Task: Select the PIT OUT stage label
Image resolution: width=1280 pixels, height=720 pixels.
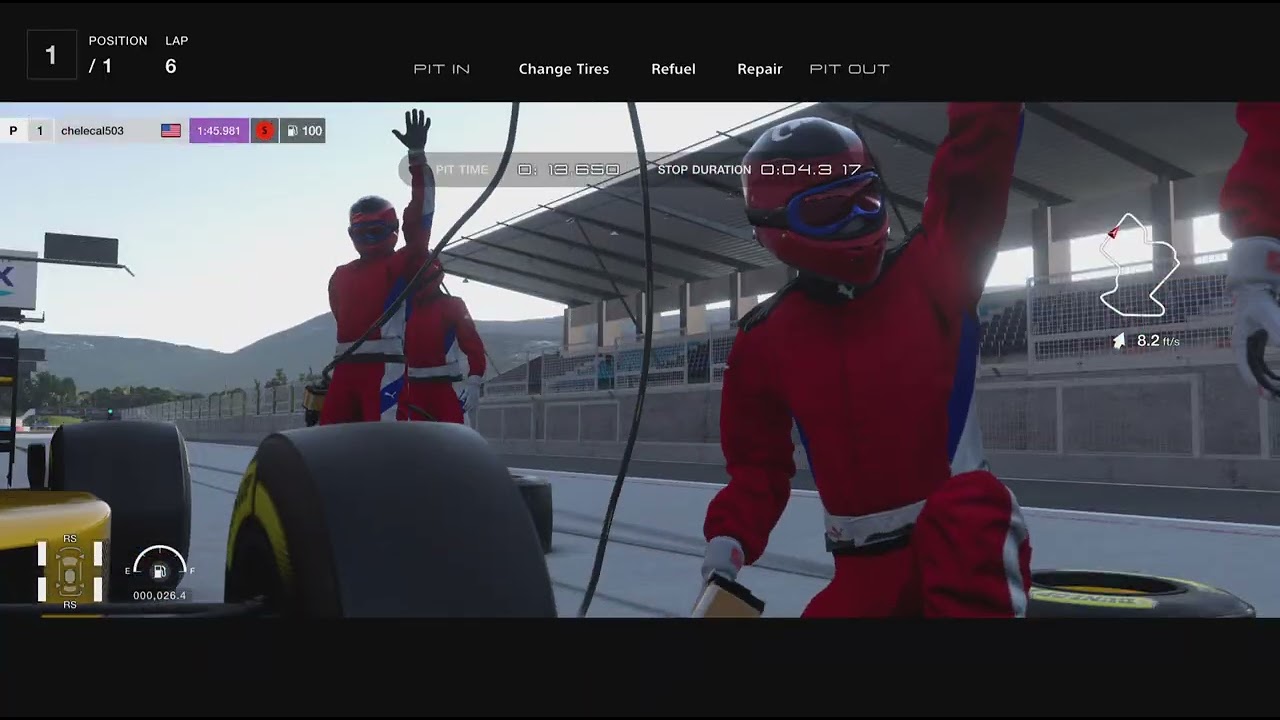Action: [850, 69]
